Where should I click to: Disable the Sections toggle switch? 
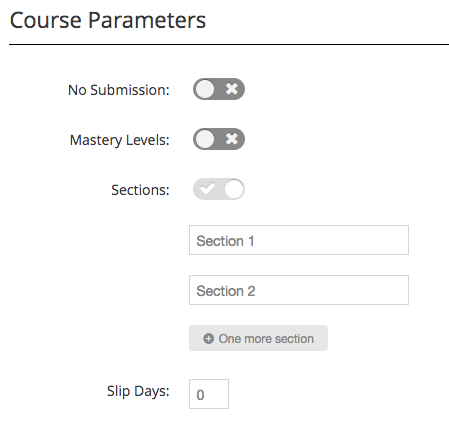[x=219, y=189]
